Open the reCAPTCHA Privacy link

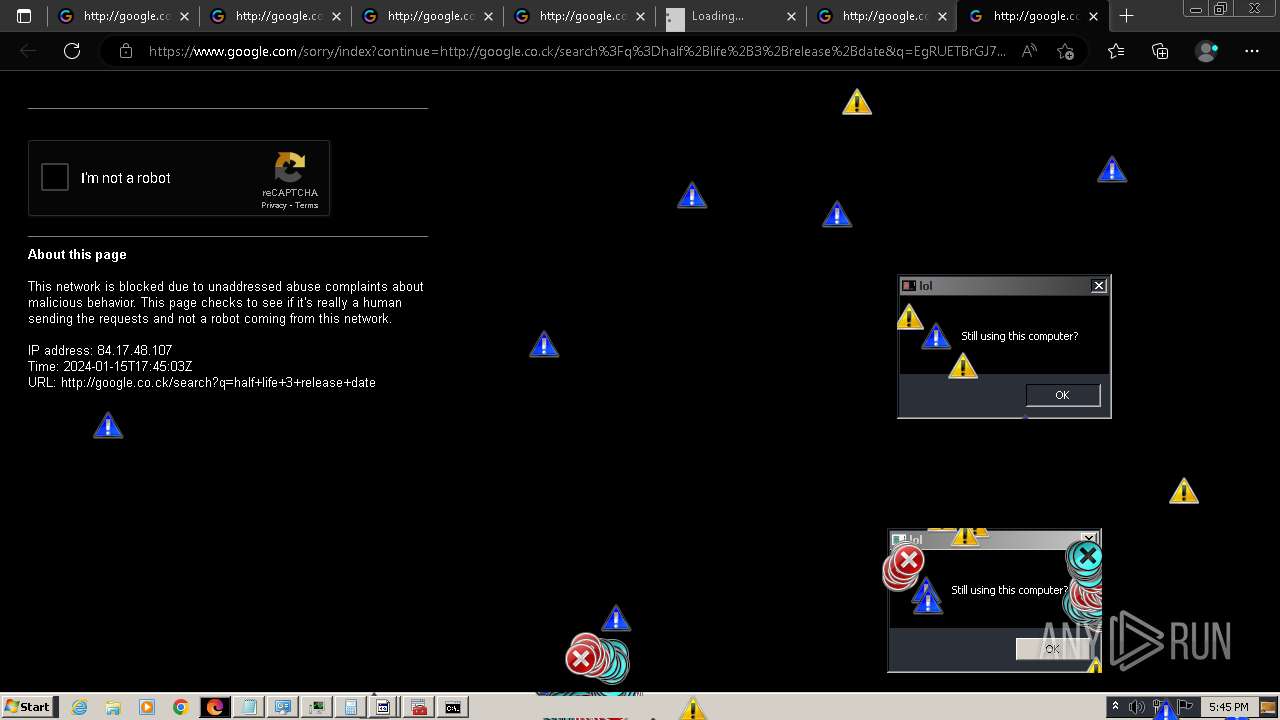coord(274,205)
